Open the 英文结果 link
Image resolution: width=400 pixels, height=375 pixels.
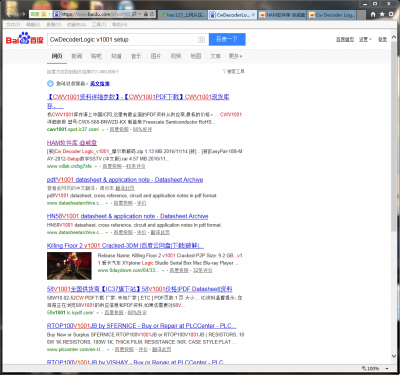point(100,84)
